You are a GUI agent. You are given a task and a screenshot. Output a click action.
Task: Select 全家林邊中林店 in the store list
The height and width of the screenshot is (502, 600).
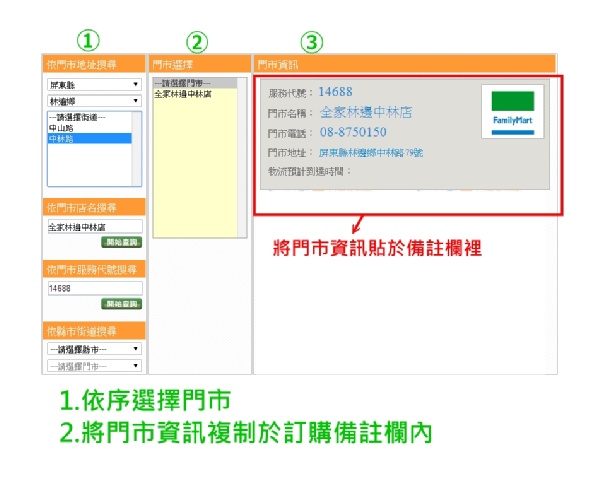pyautogui.click(x=195, y=94)
